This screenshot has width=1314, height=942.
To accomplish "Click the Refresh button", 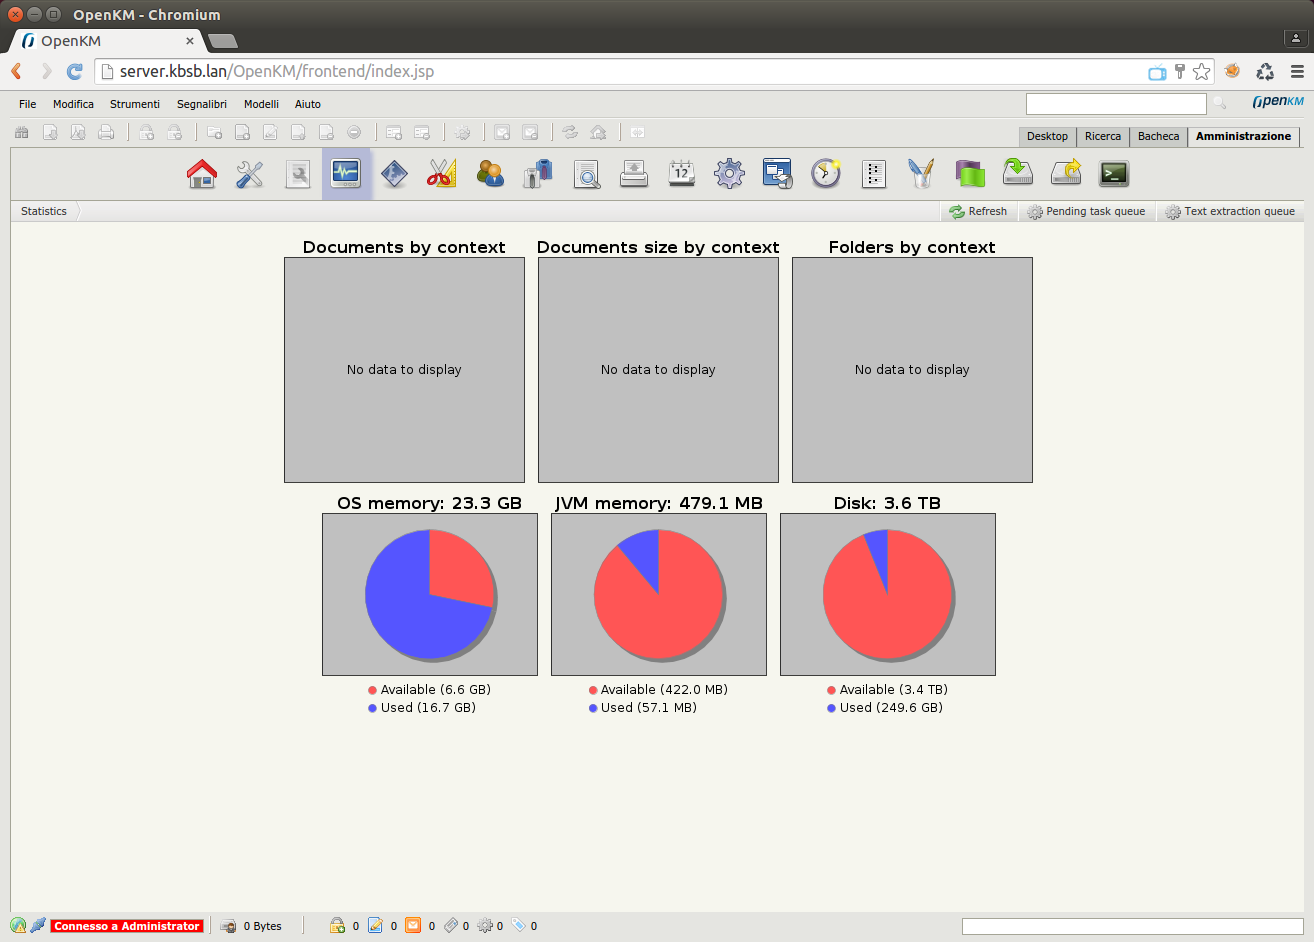I will pos(979,211).
